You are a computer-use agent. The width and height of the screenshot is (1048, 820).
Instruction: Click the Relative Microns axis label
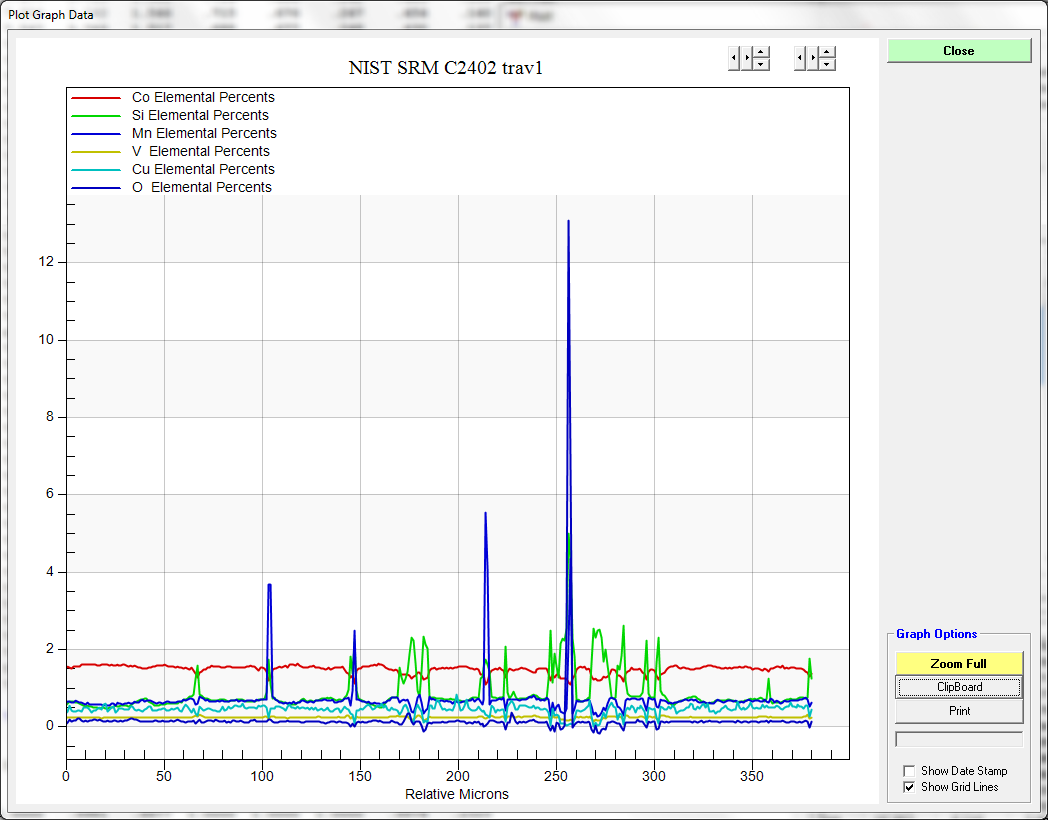click(456, 794)
